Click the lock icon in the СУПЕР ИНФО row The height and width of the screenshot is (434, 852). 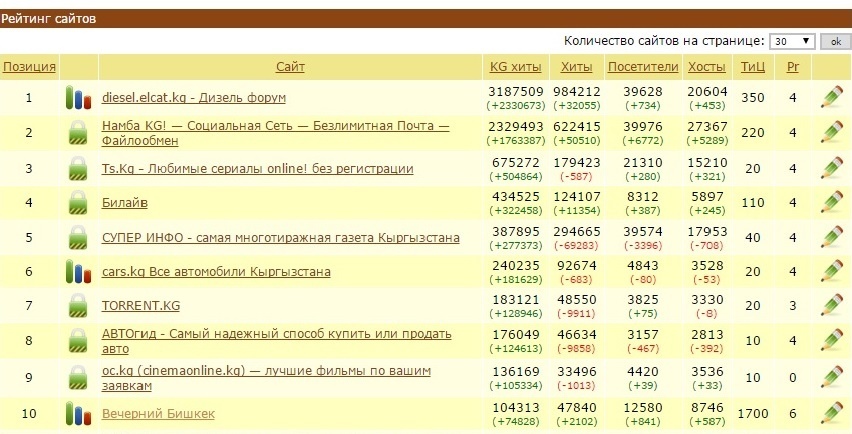78,238
